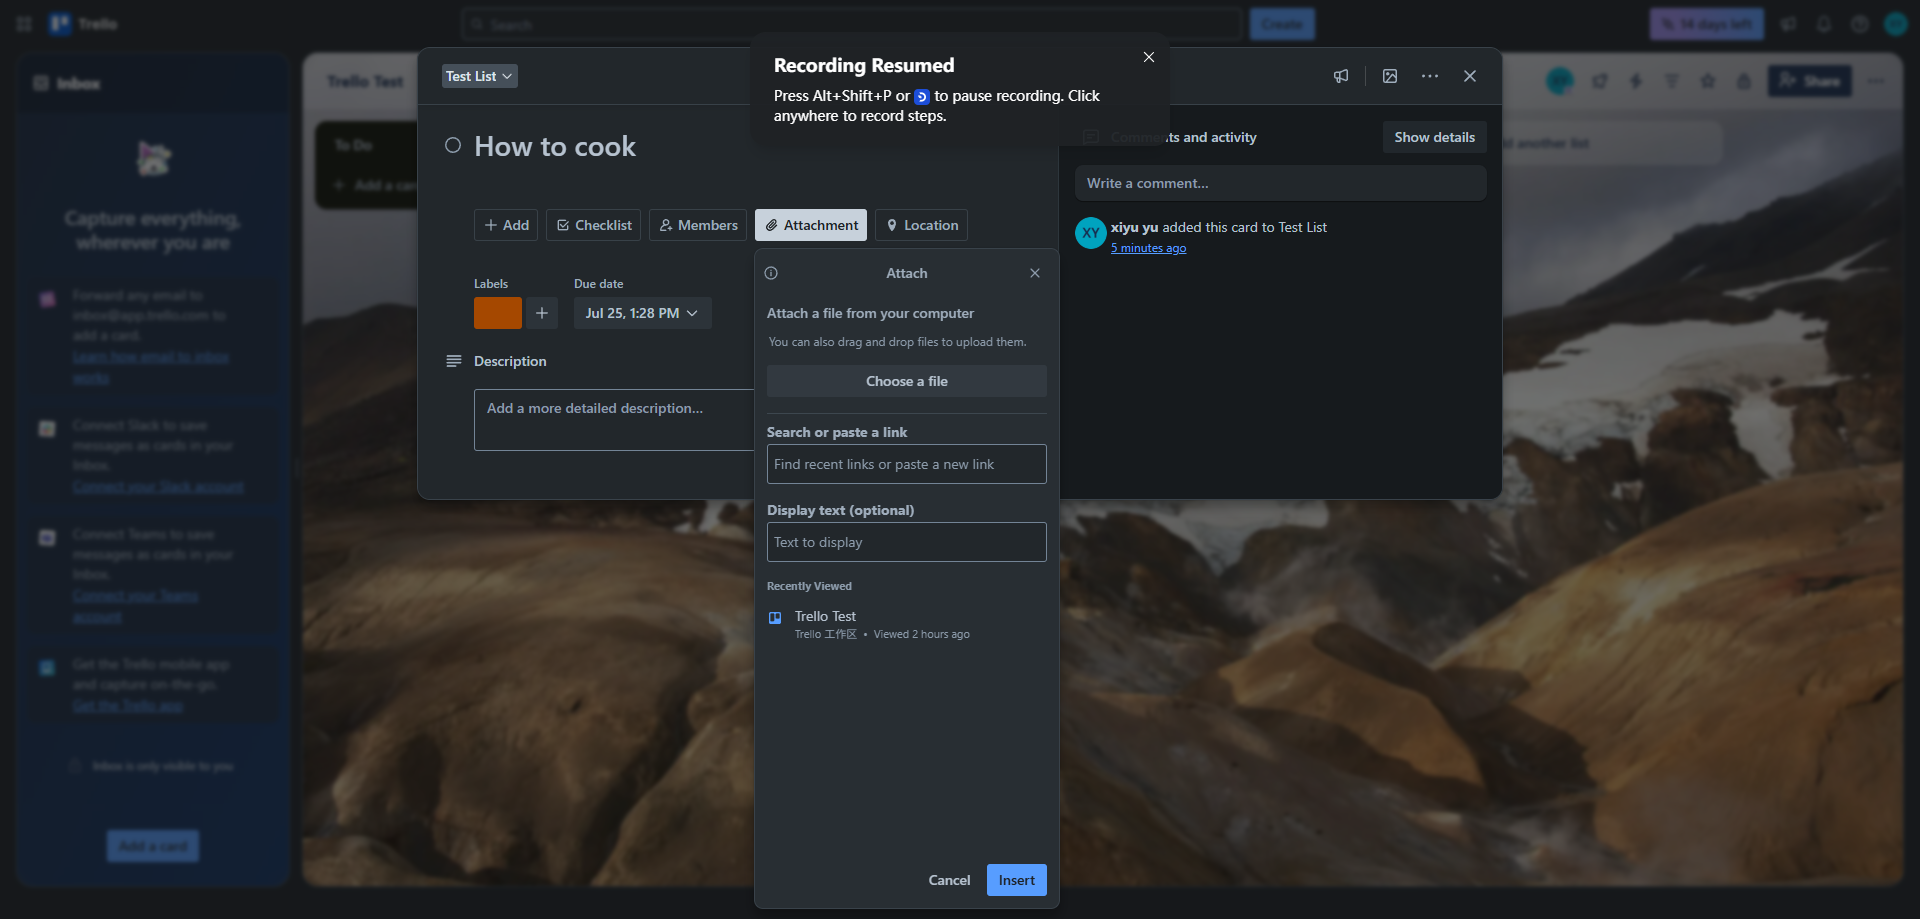This screenshot has height=919, width=1920.
Task: Focus the paste a new link field
Action: (x=907, y=464)
